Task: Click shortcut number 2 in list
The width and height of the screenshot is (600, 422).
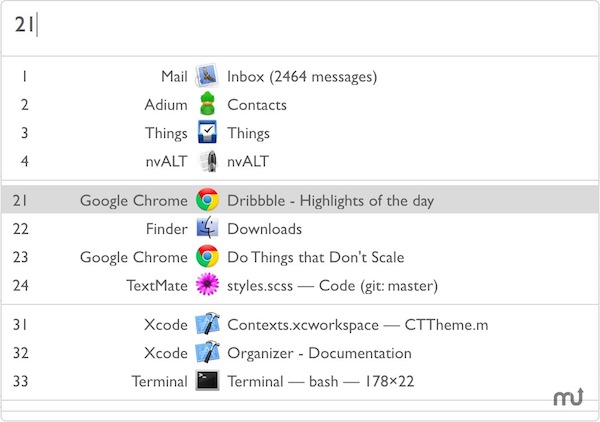Action: pos(24,105)
